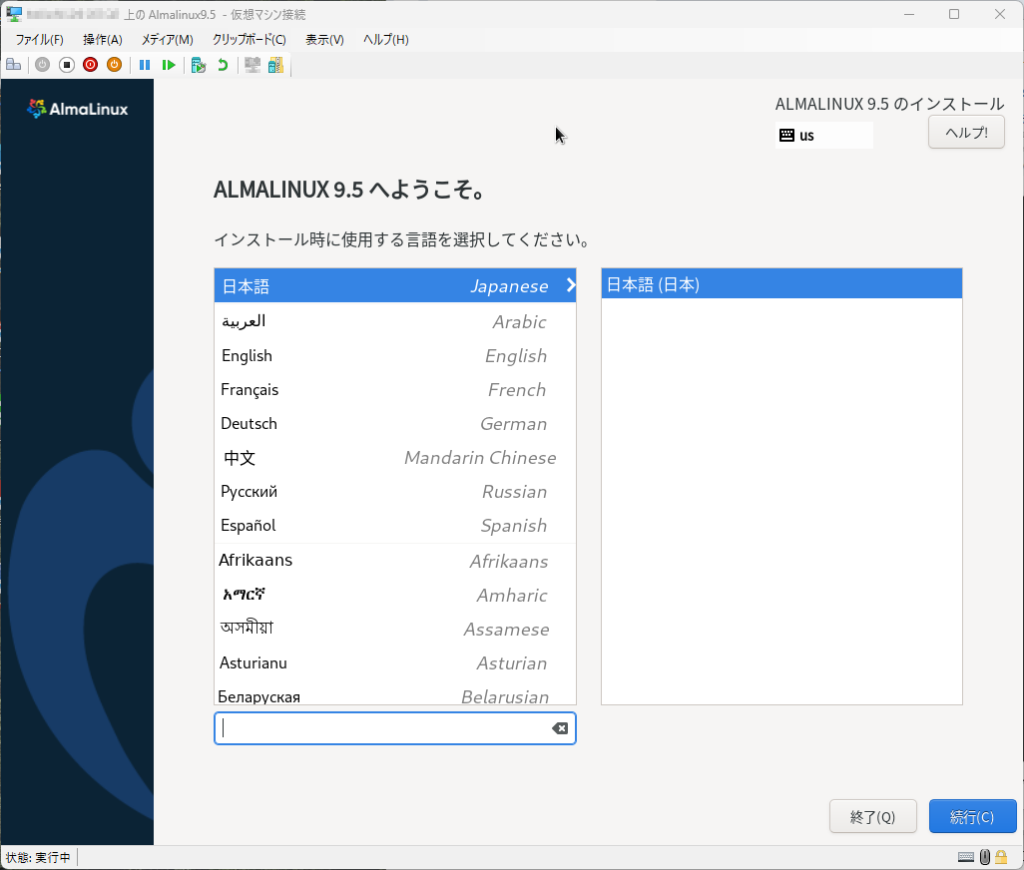This screenshot has height=870, width=1024.
Task: Open the 操作(A) menu
Action: click(102, 39)
